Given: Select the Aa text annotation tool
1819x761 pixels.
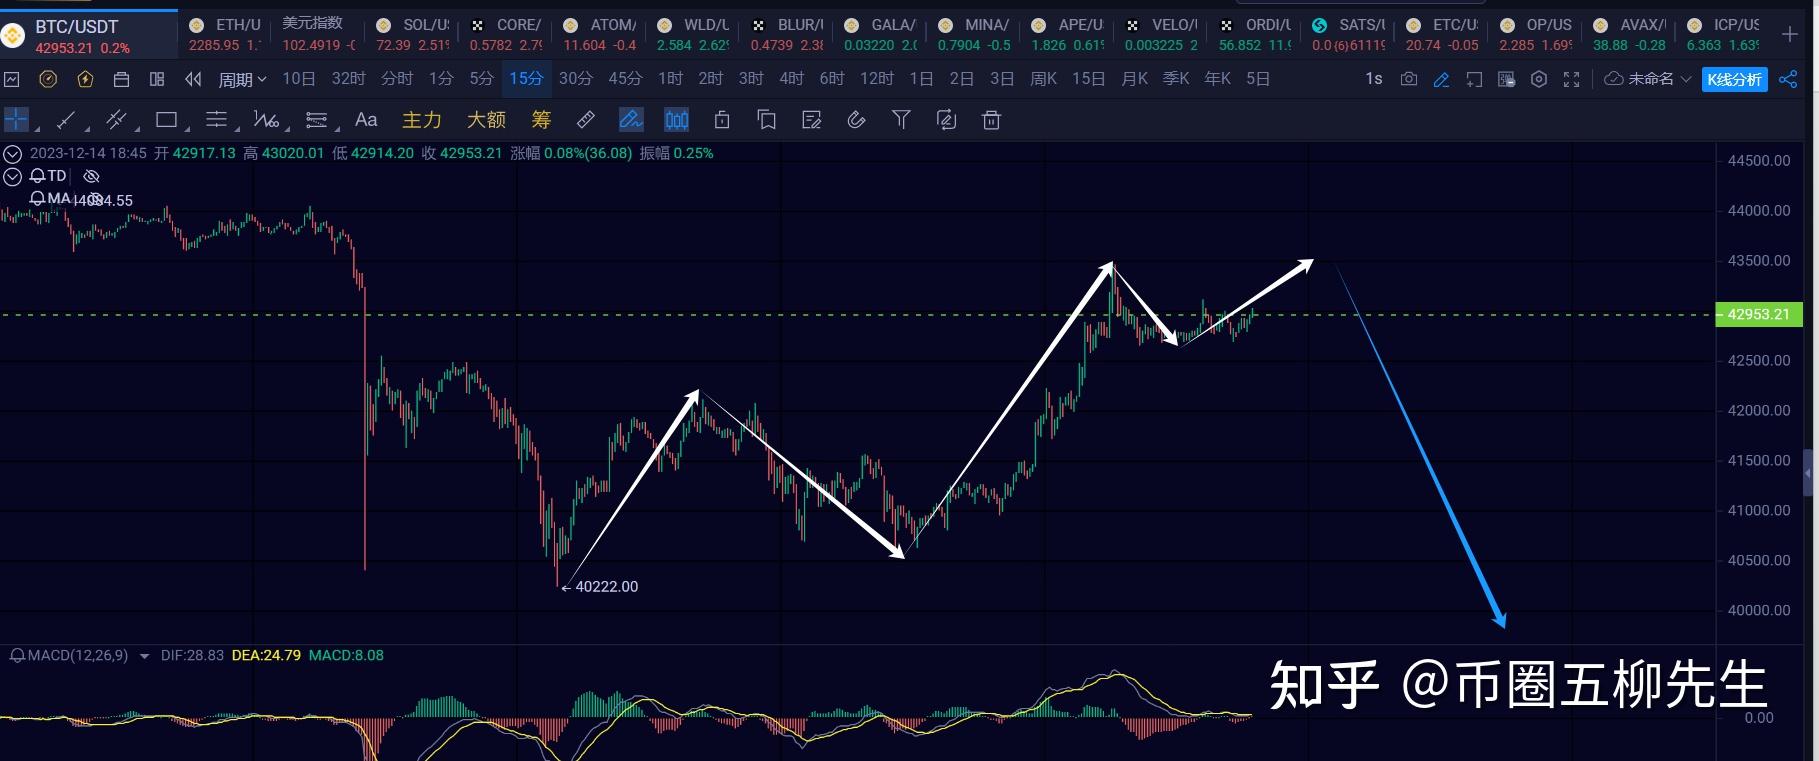Looking at the screenshot, I should coord(366,120).
